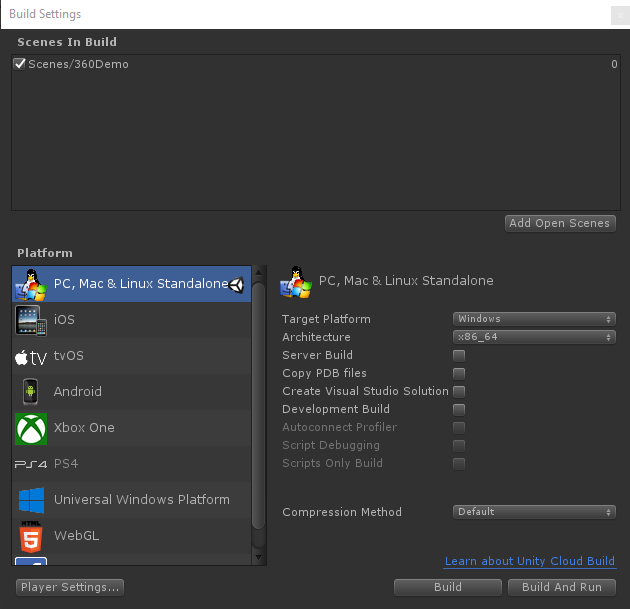Click the Universal Windows Platform label
The image size is (630, 609).
point(142,500)
